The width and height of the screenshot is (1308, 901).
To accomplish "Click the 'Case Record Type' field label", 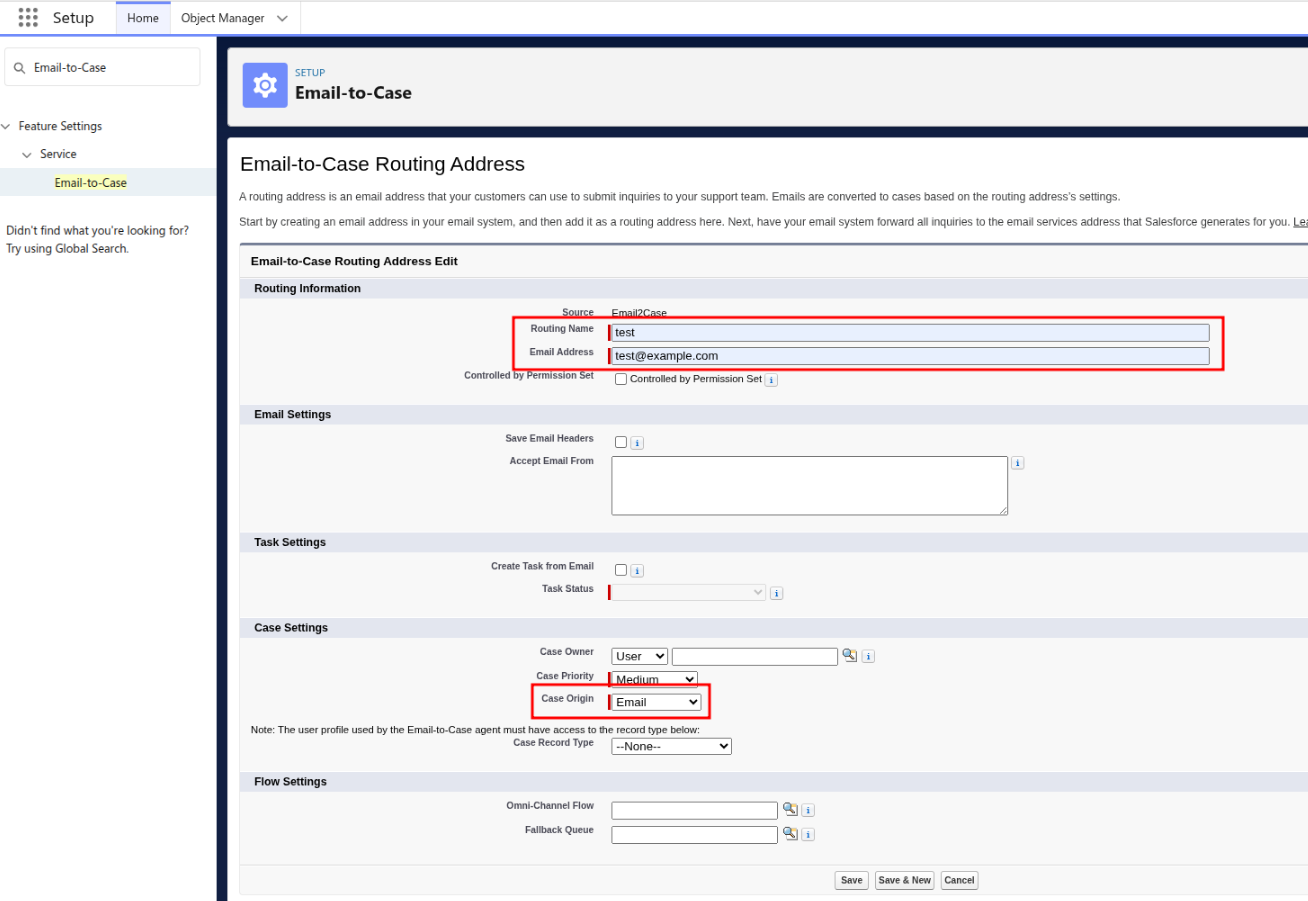I will pos(553,743).
